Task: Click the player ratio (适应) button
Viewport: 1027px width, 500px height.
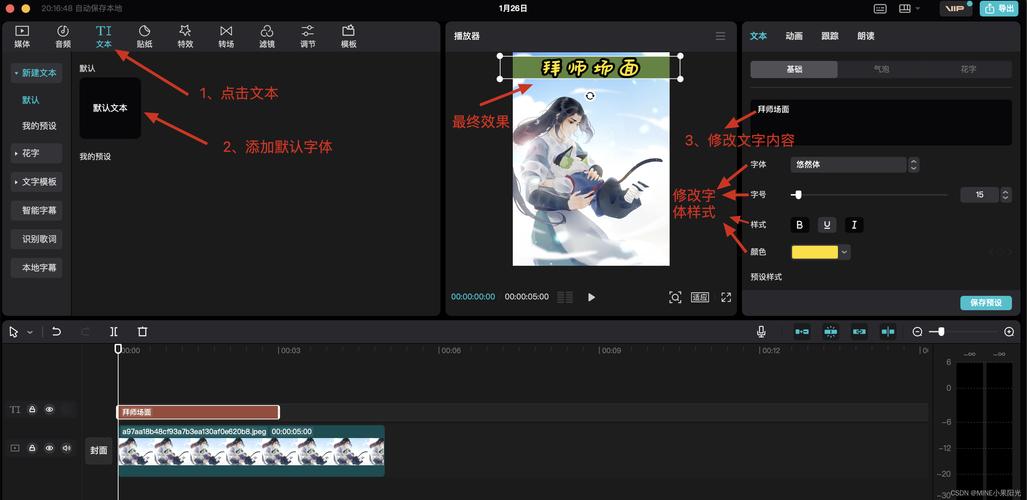Action: point(700,297)
